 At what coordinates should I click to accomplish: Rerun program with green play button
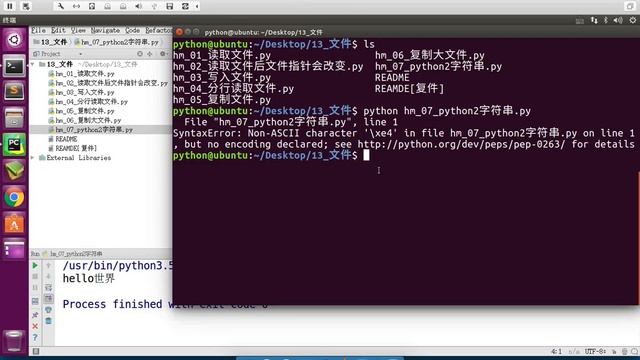click(35, 266)
